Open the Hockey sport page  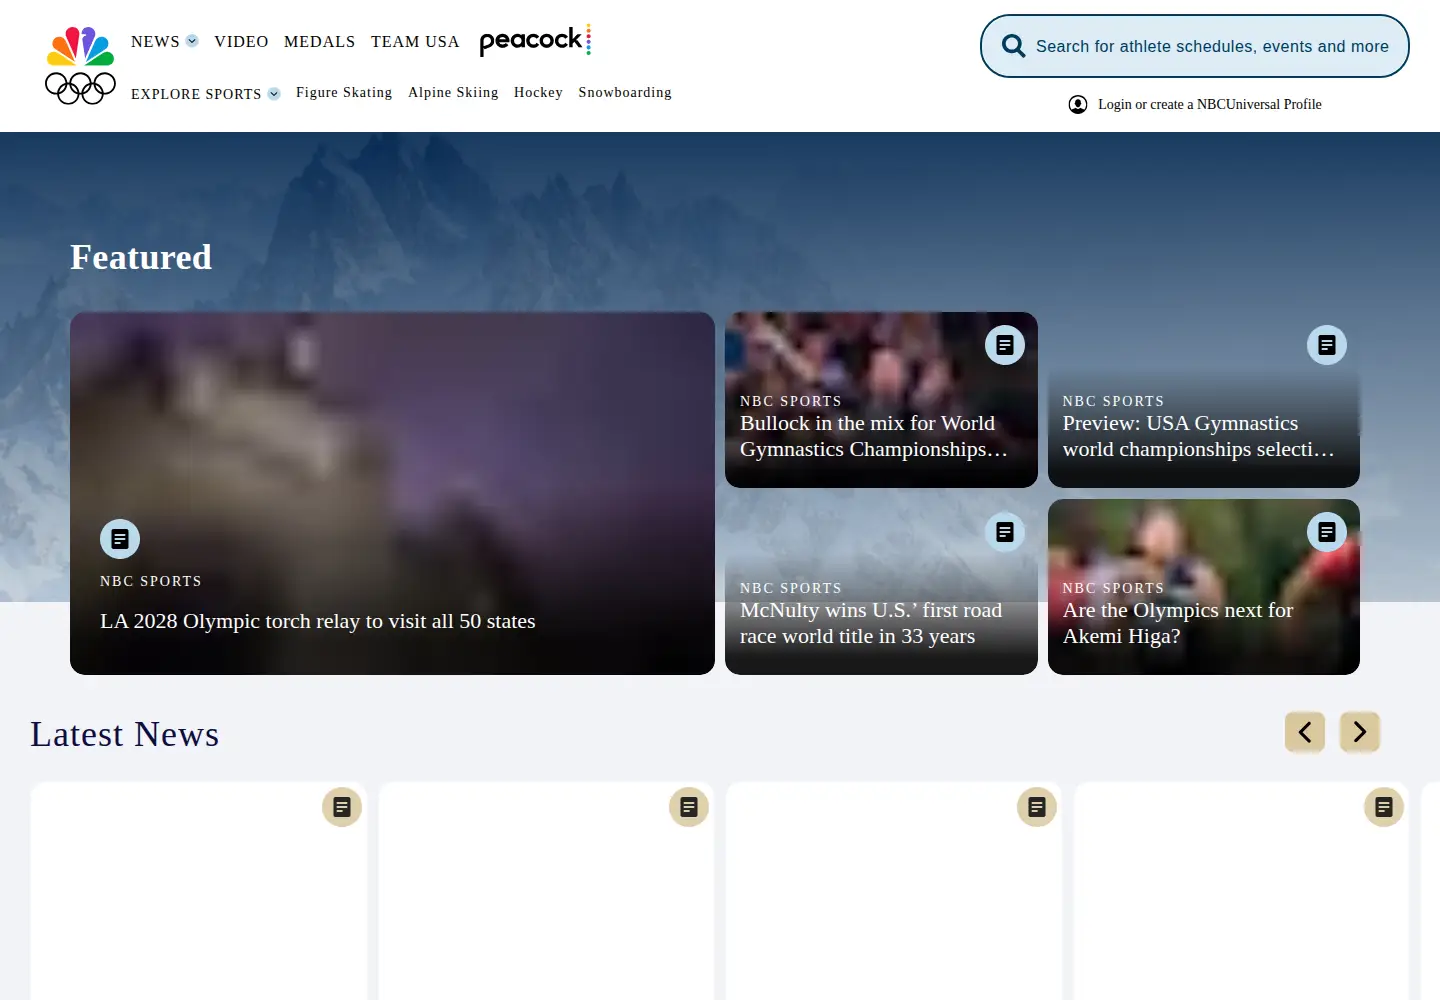[538, 92]
